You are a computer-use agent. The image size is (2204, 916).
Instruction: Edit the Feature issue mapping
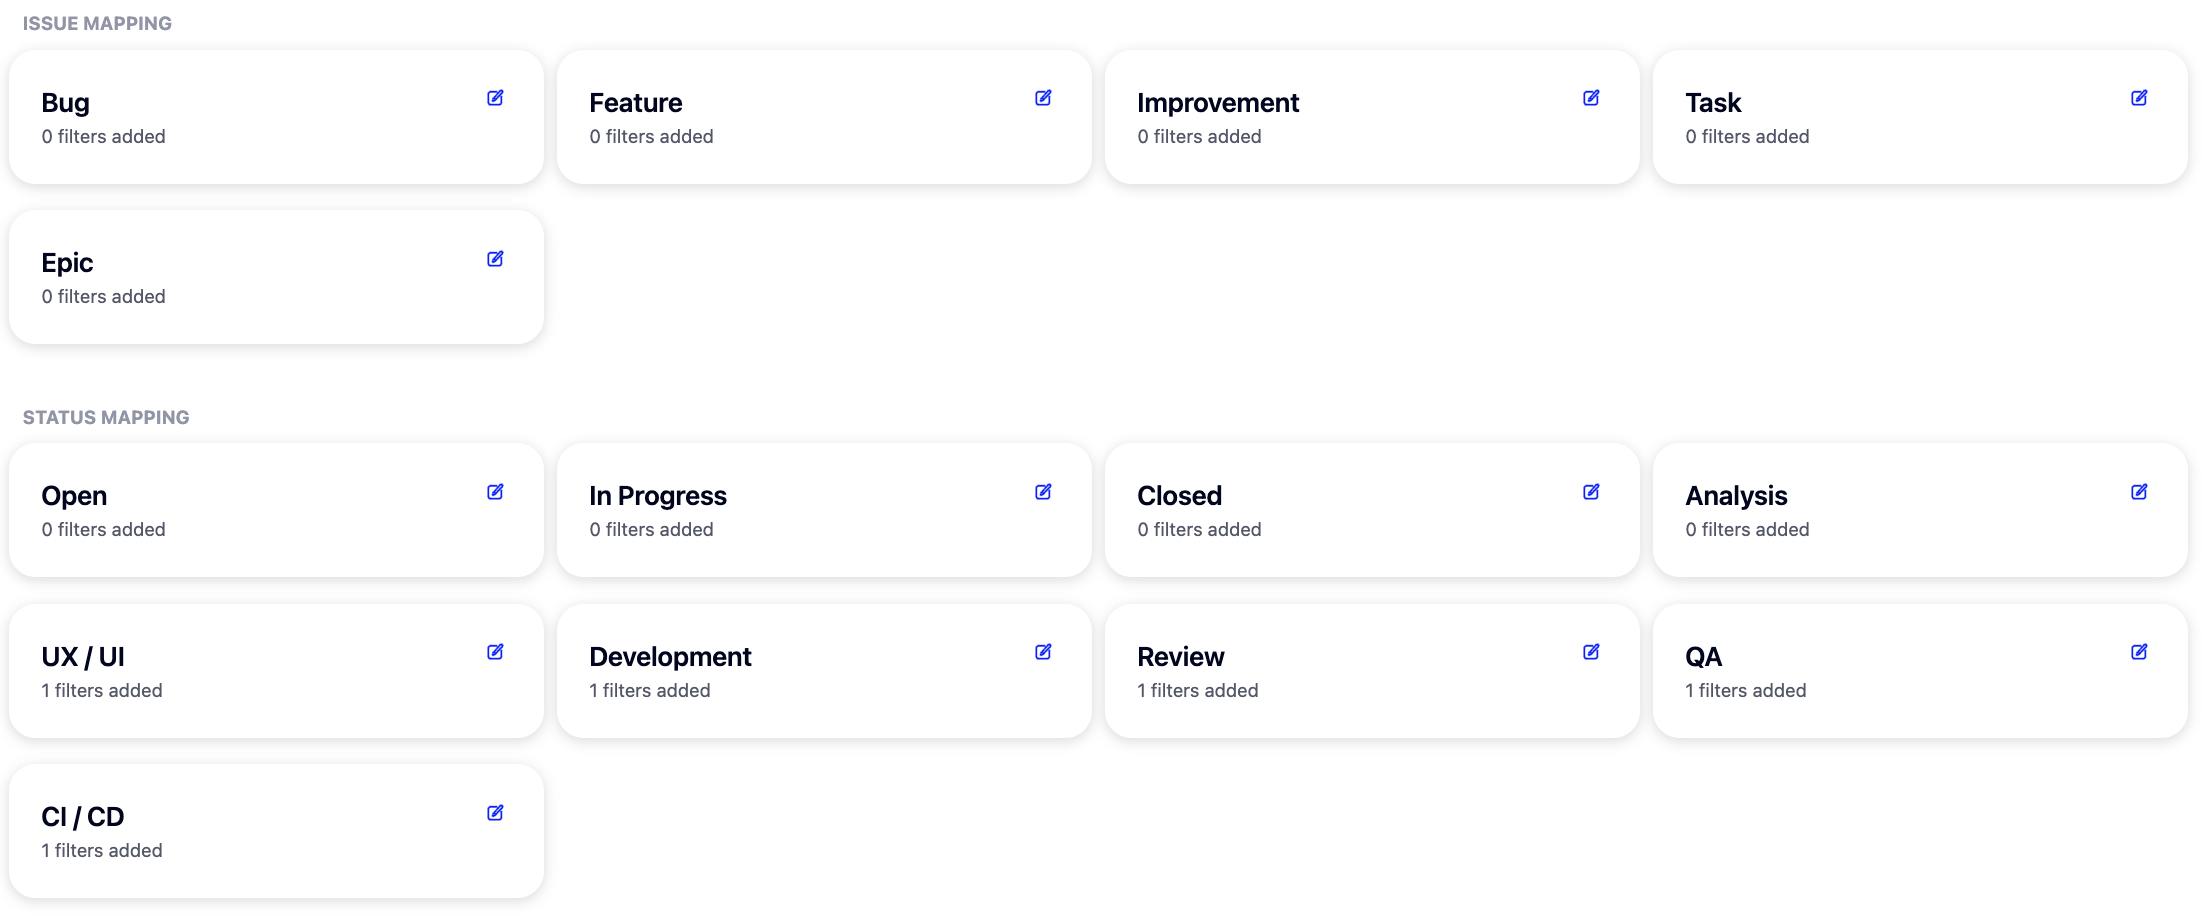point(1043,98)
